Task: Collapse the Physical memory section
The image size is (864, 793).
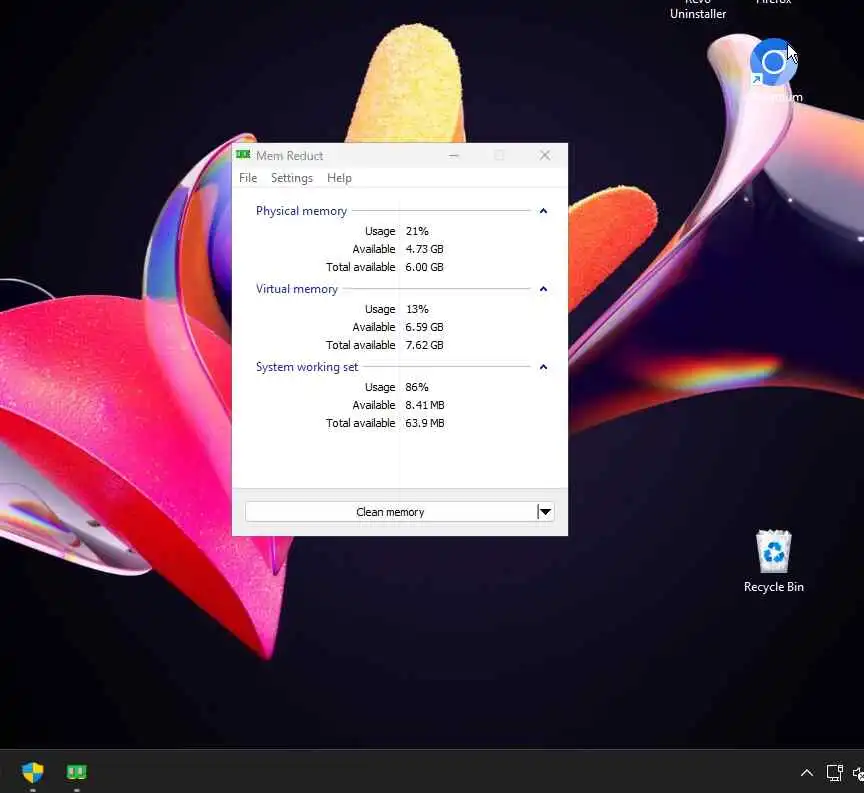Action: pos(543,211)
